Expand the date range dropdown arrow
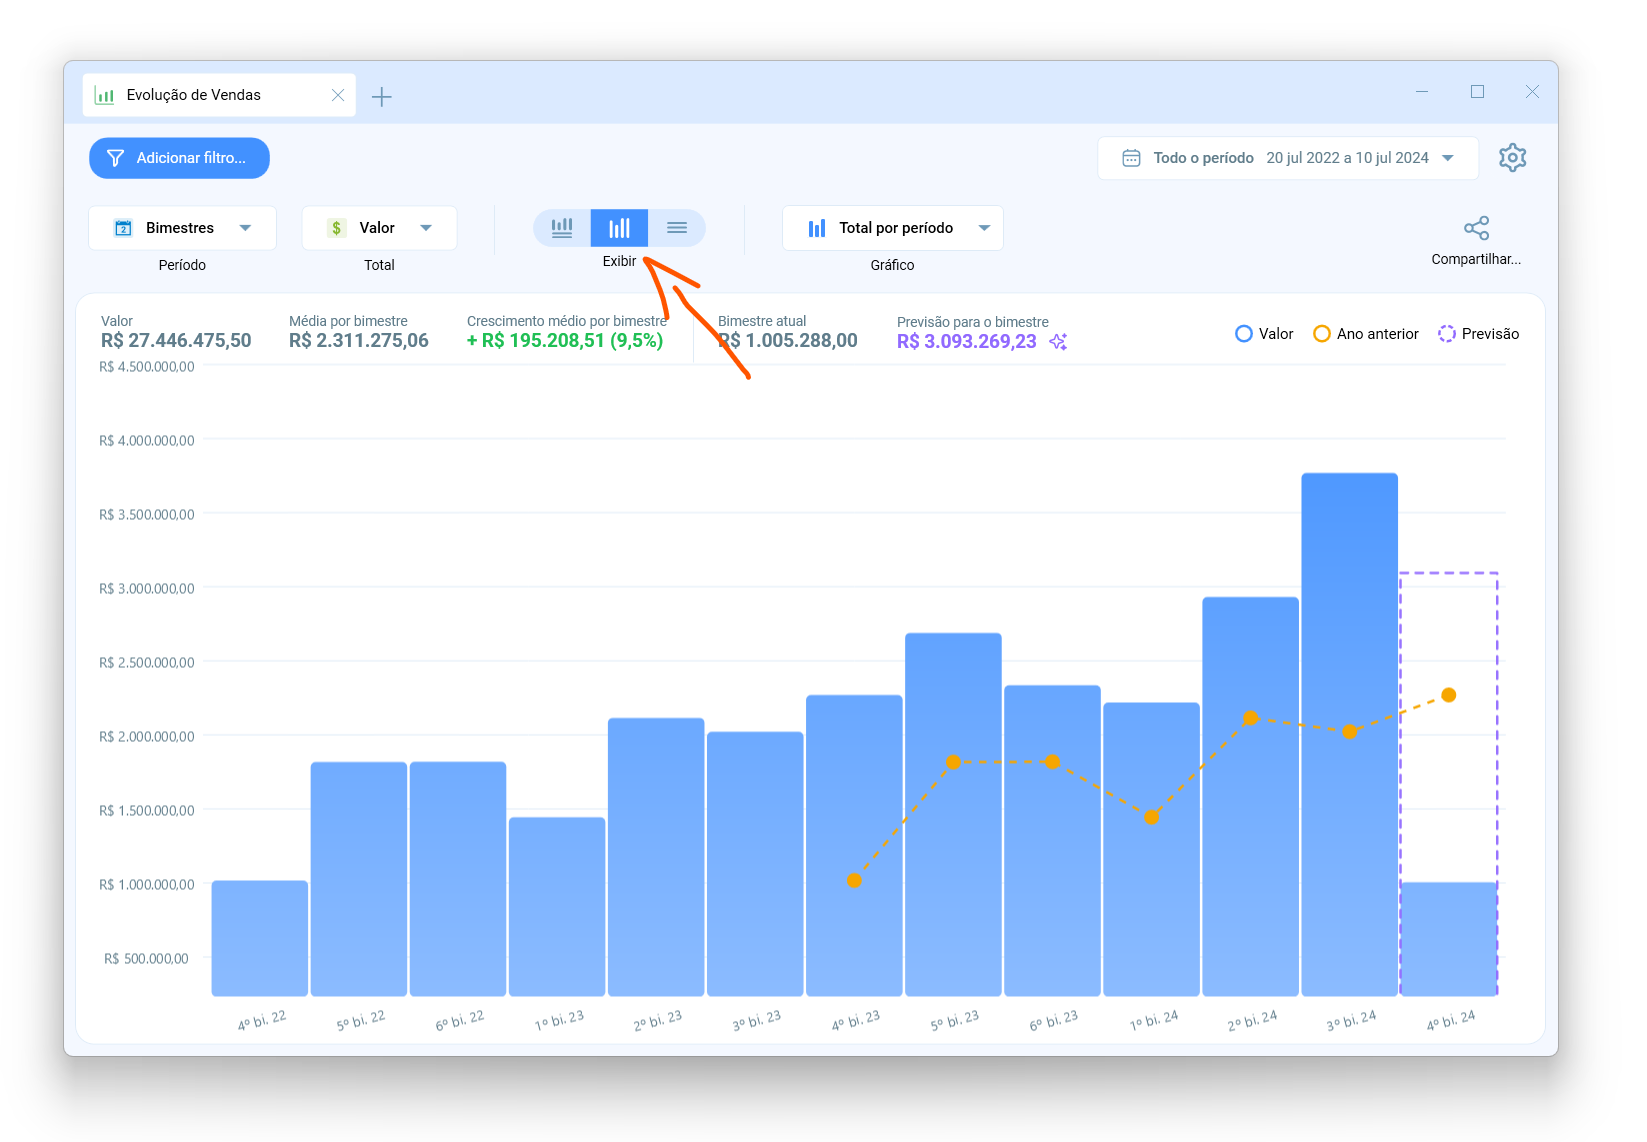Image resolution: width=1647 pixels, height=1142 pixels. click(1448, 158)
